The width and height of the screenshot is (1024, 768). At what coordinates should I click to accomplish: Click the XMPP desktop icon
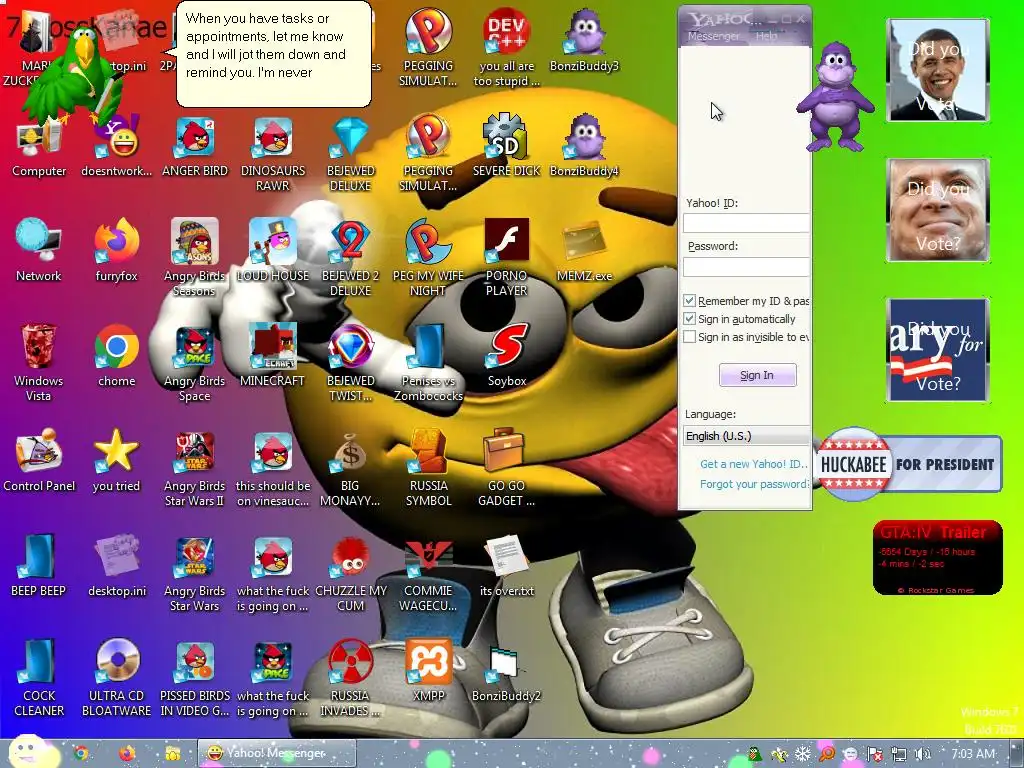(x=428, y=662)
